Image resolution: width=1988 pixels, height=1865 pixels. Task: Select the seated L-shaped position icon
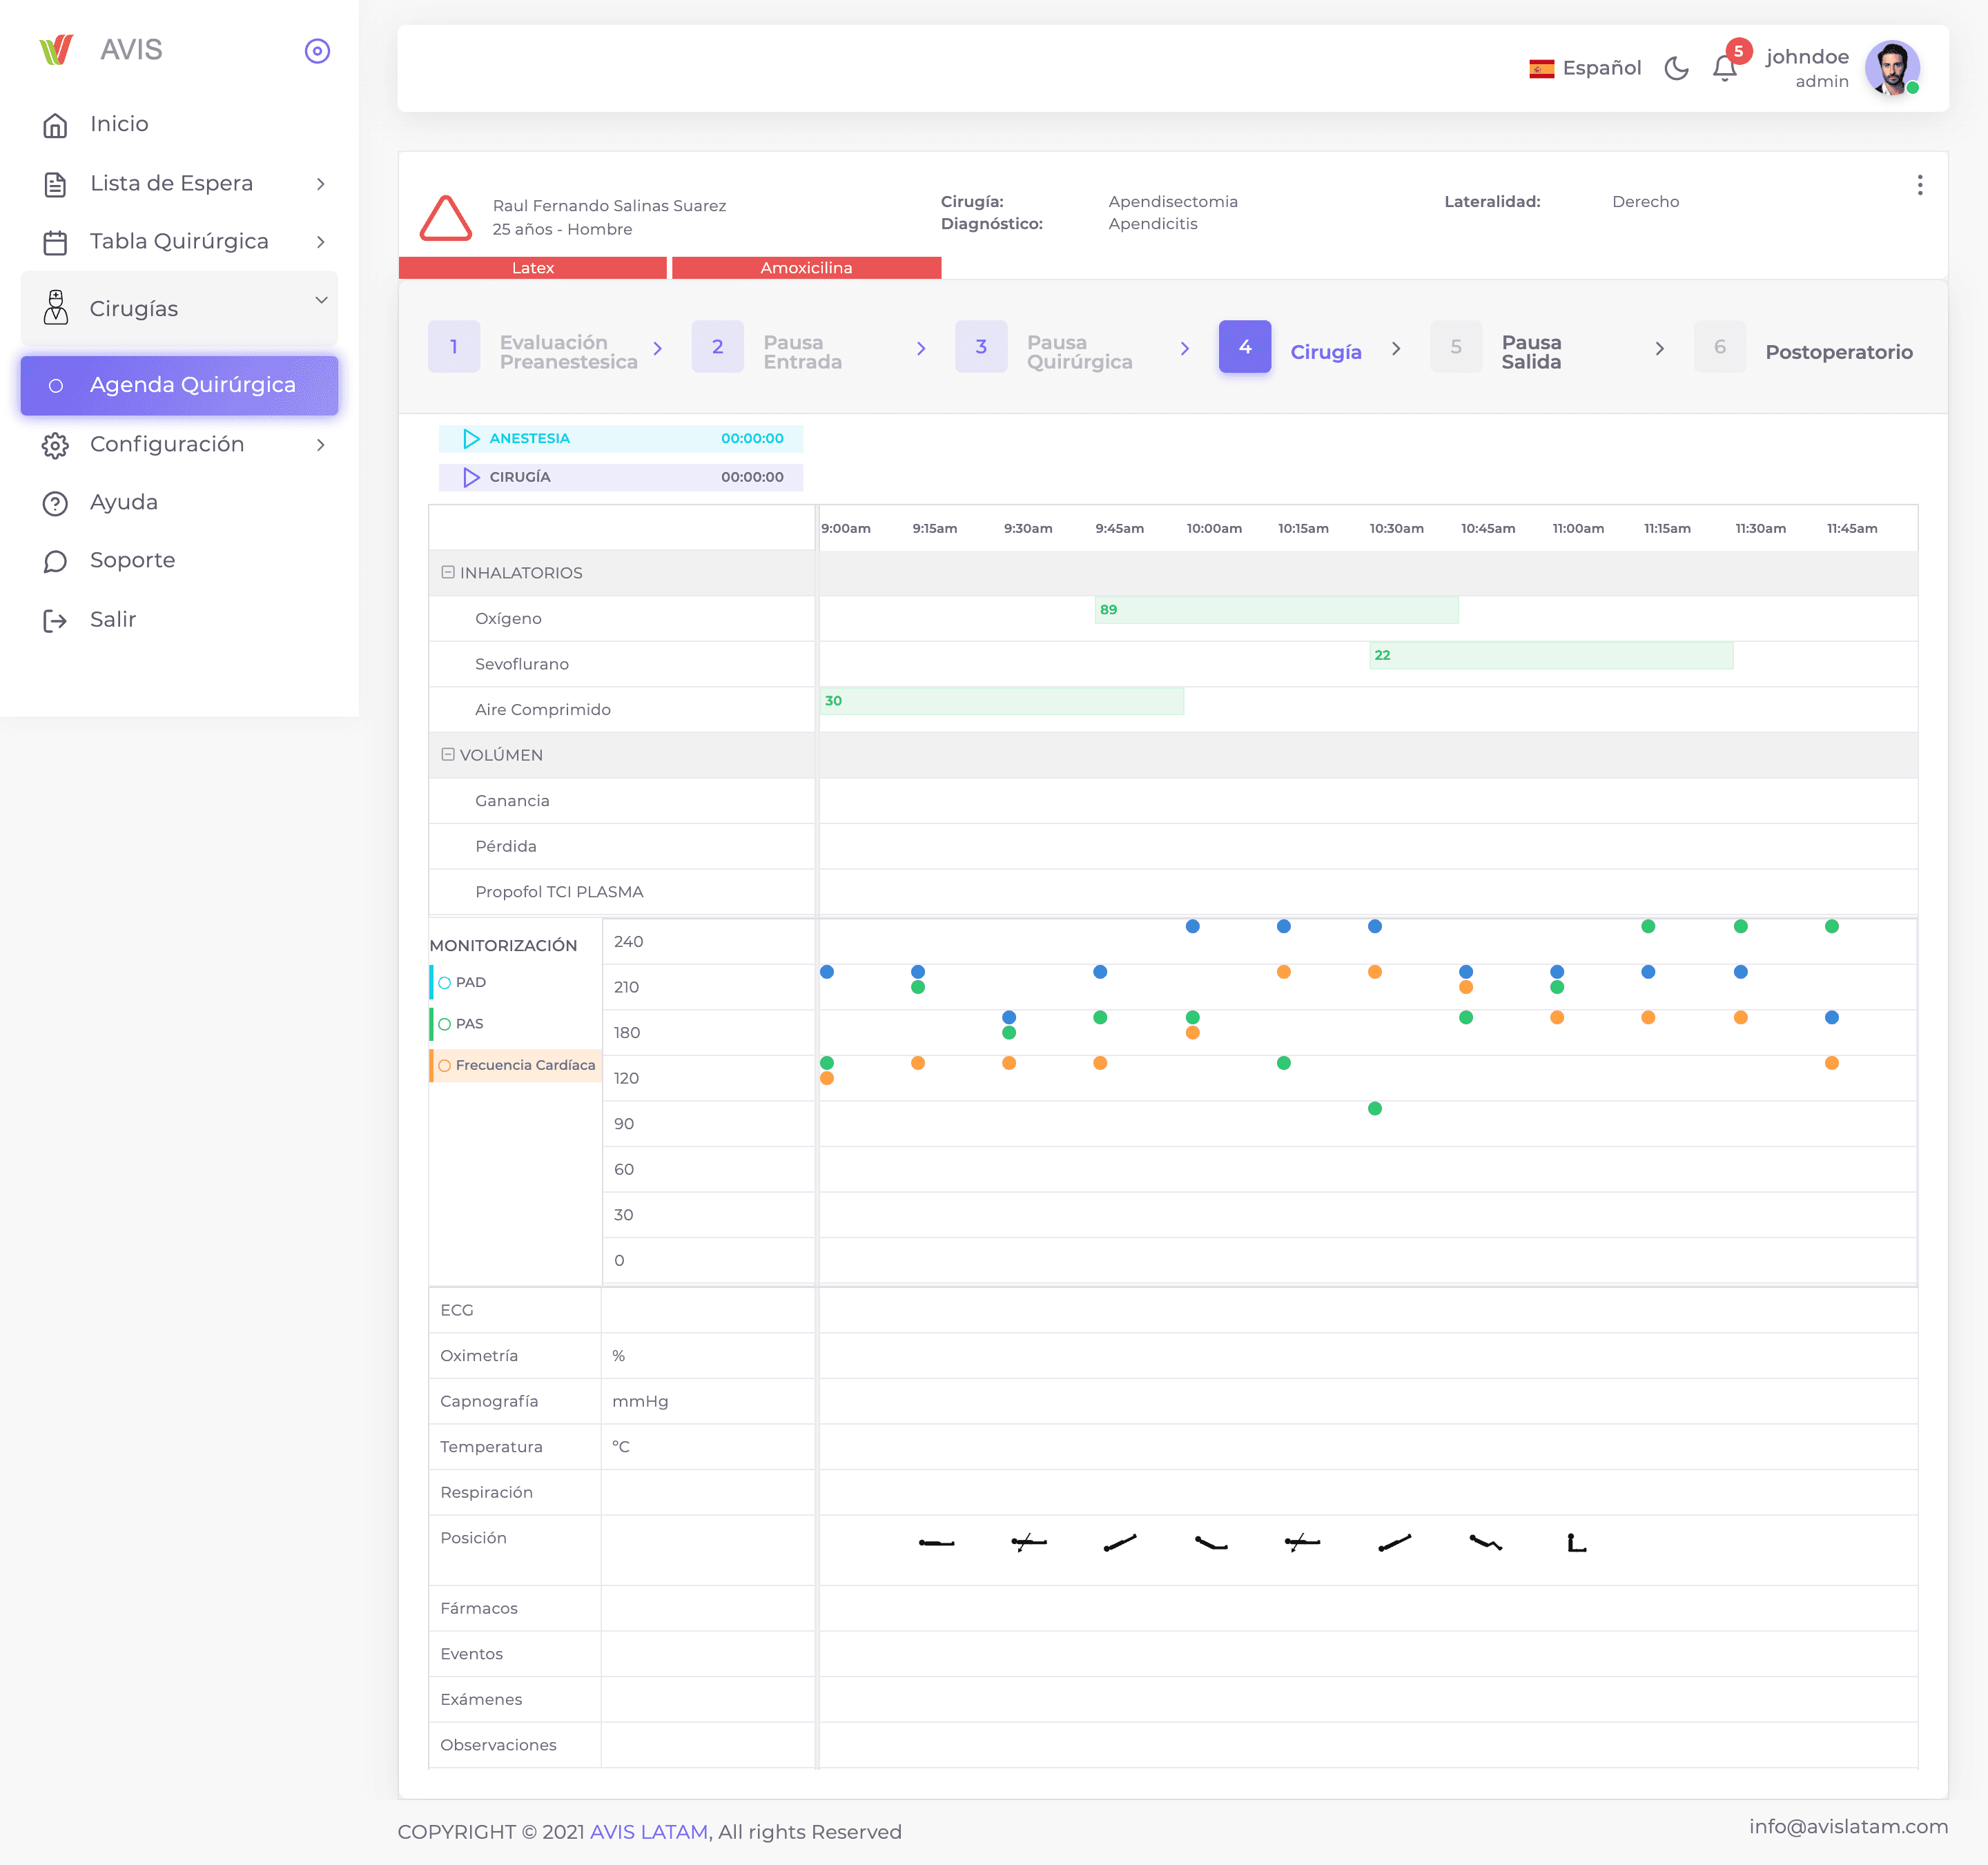point(1576,1543)
